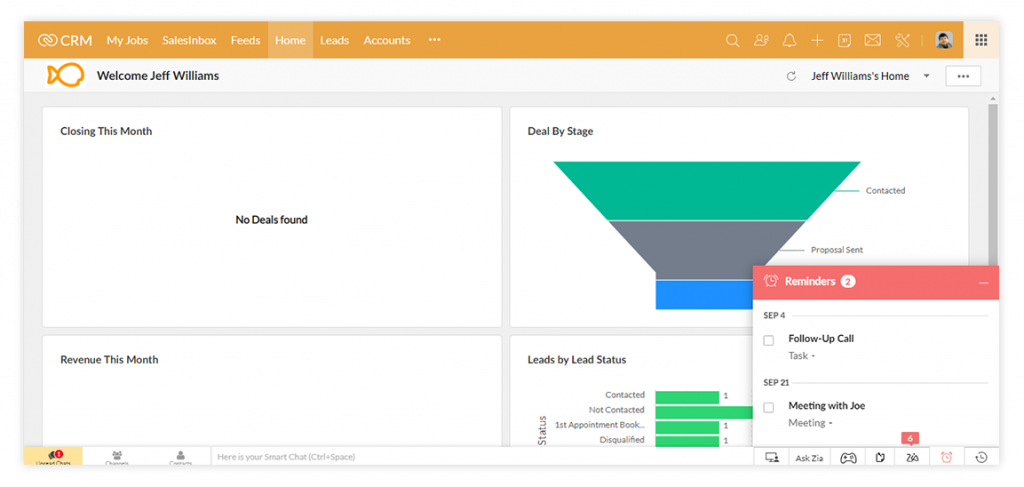
Task: Refresh the home dashboard
Action: pos(791,76)
